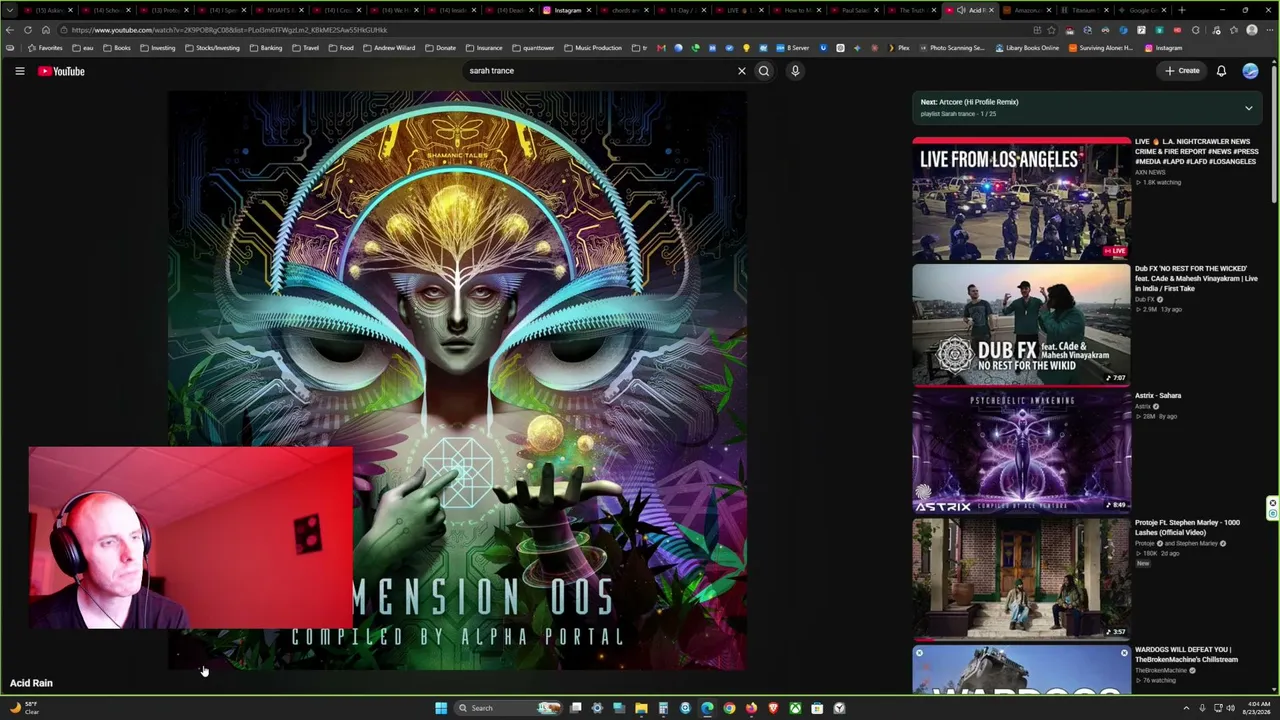Viewport: 1280px width, 720px height.
Task: Expand the 'Next: Arcore' playlist panel
Action: point(1248,108)
